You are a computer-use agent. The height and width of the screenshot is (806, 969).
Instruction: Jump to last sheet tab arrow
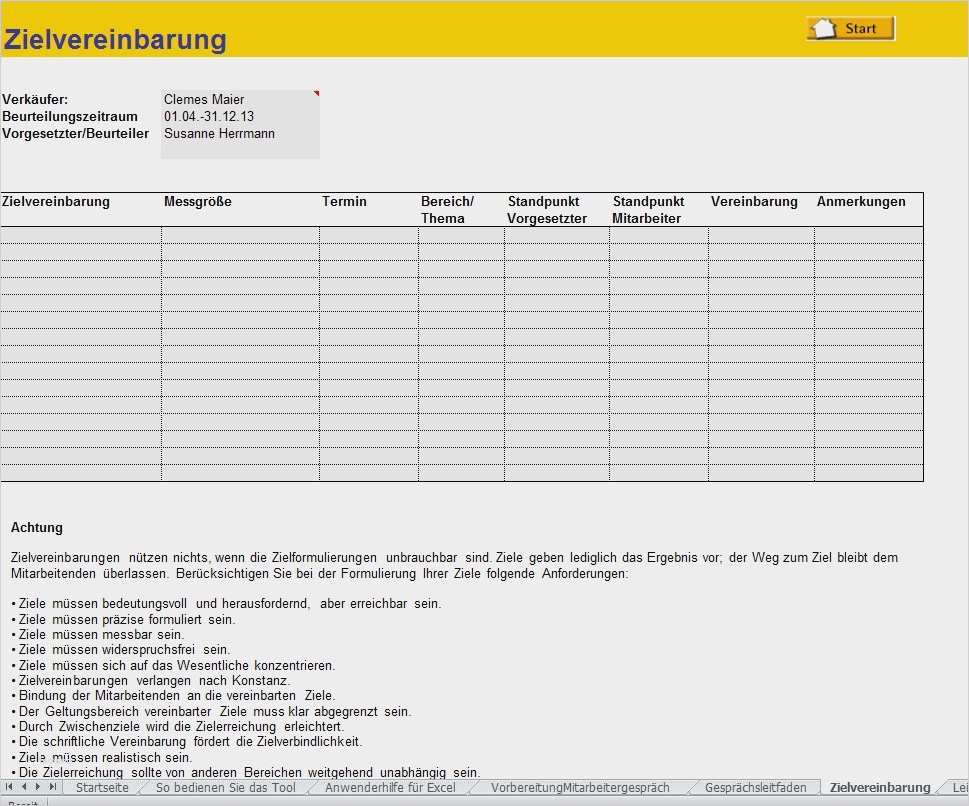pyautogui.click(x=53, y=787)
